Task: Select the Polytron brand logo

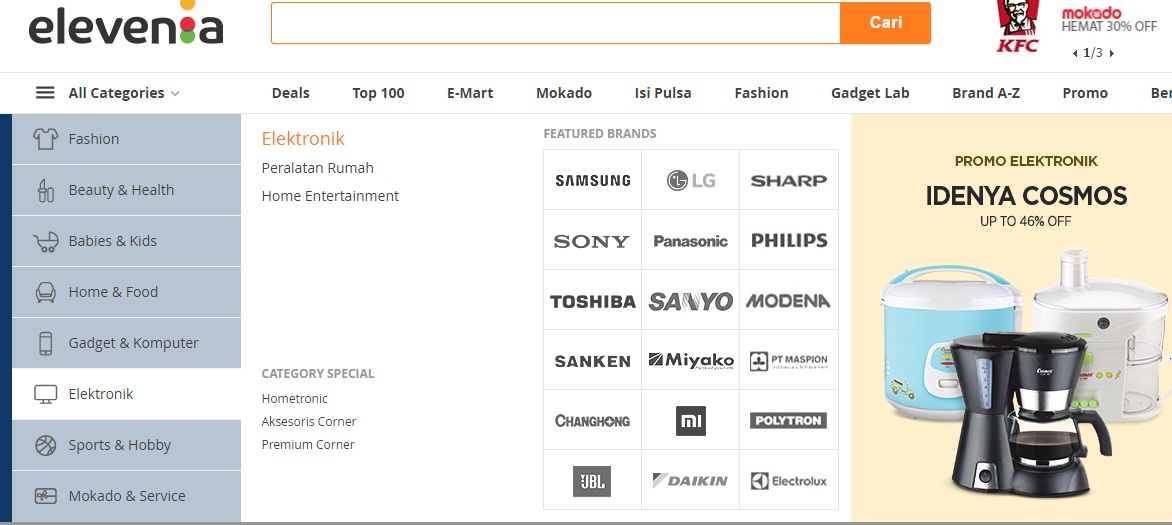Action: click(x=789, y=420)
